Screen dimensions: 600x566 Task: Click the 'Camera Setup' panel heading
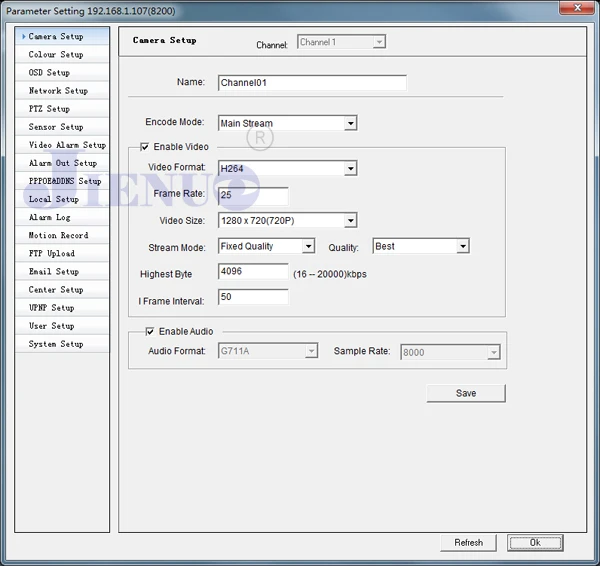coord(165,40)
